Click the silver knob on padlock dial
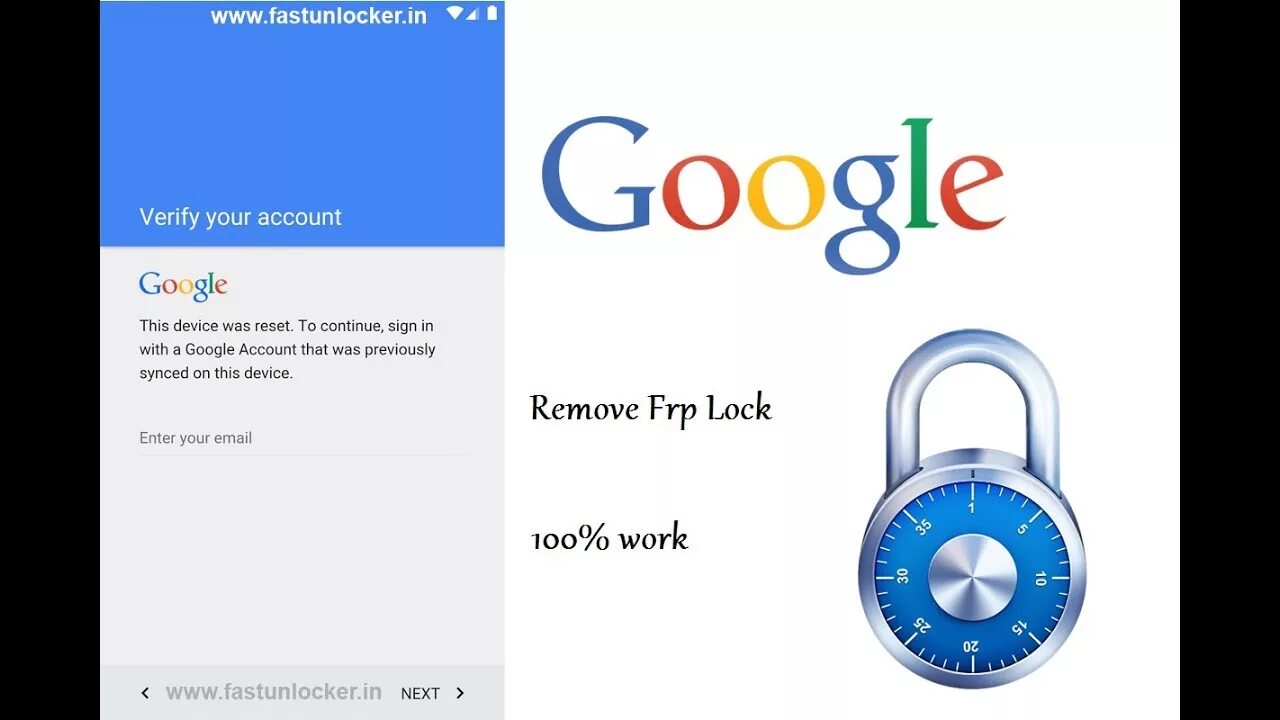The width and height of the screenshot is (1280, 720). click(x=972, y=578)
